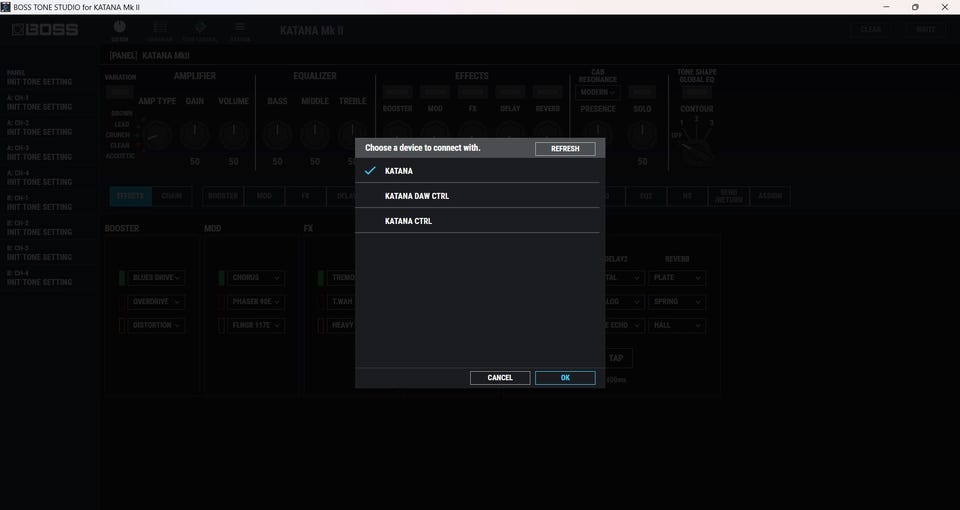Open the Tone Central icon
Viewport: 960px width, 510px height.
point(200,31)
